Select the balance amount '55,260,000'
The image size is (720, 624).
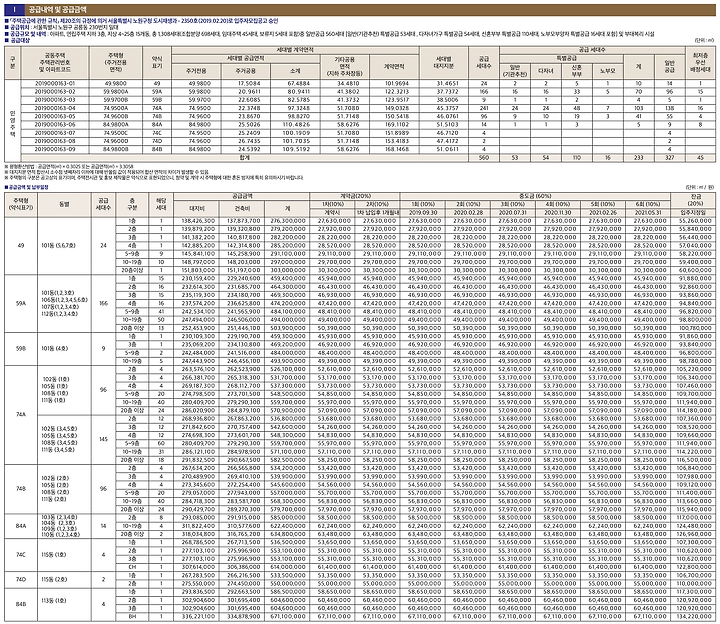695,221
